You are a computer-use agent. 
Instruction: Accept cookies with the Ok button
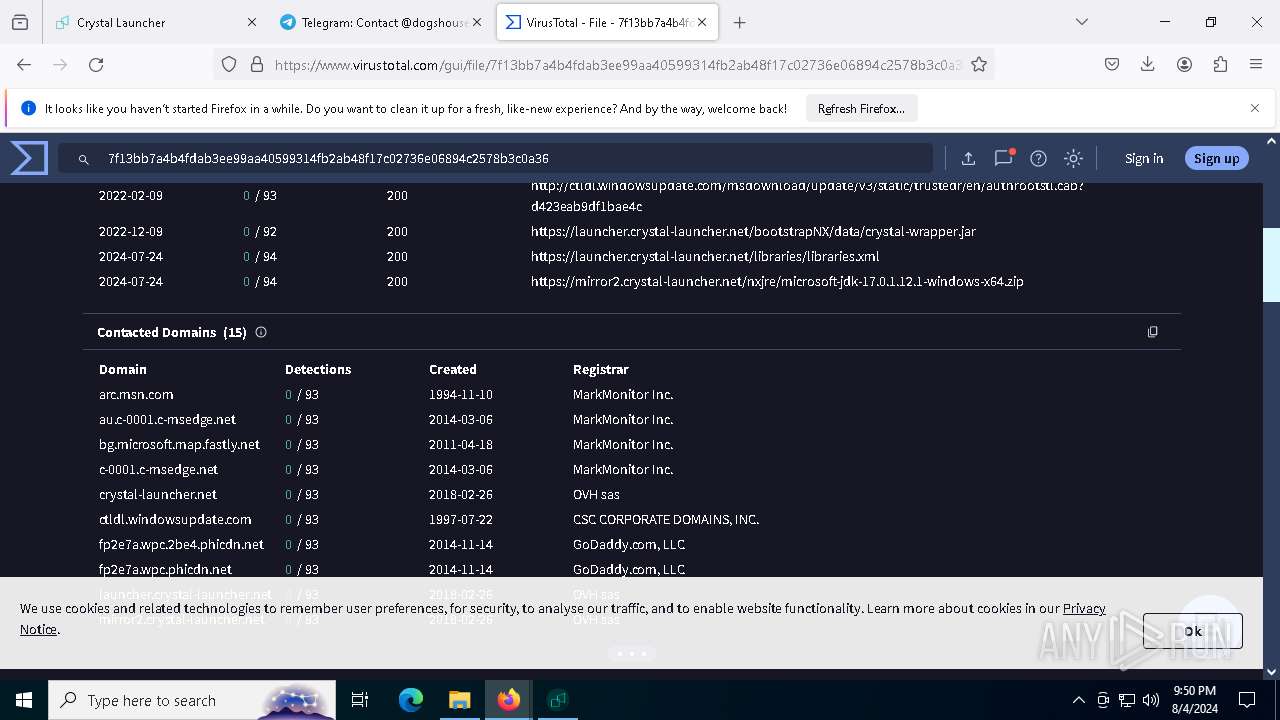point(1192,631)
